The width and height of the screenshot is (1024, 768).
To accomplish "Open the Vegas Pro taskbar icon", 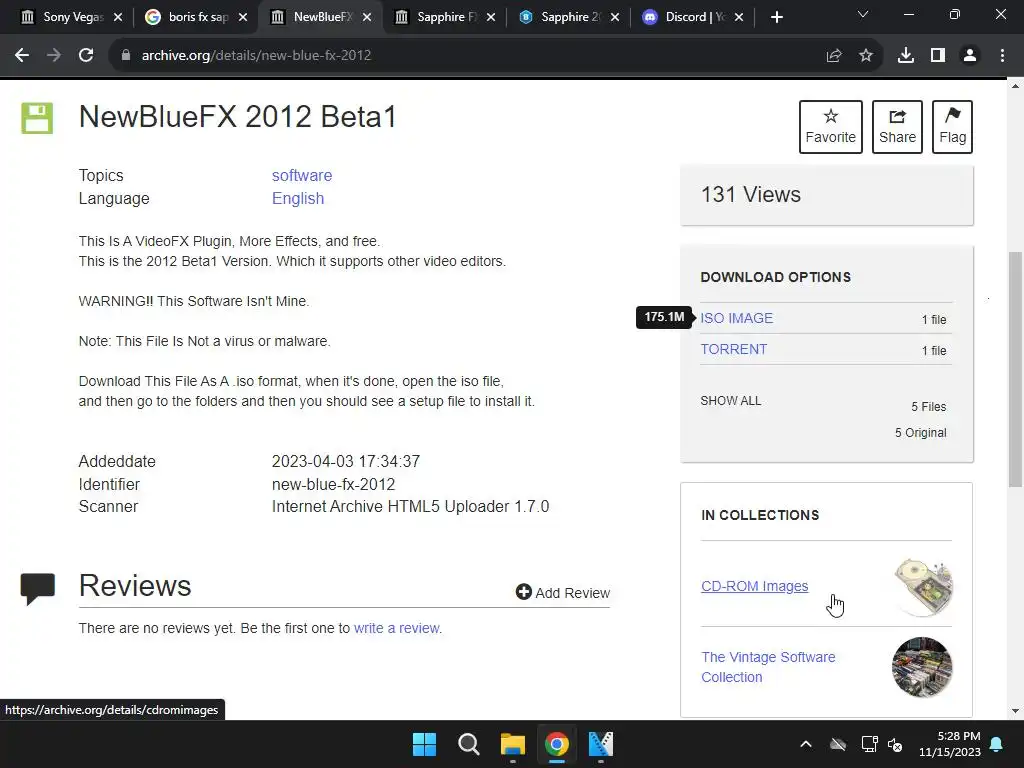I will pyautogui.click(x=601, y=744).
